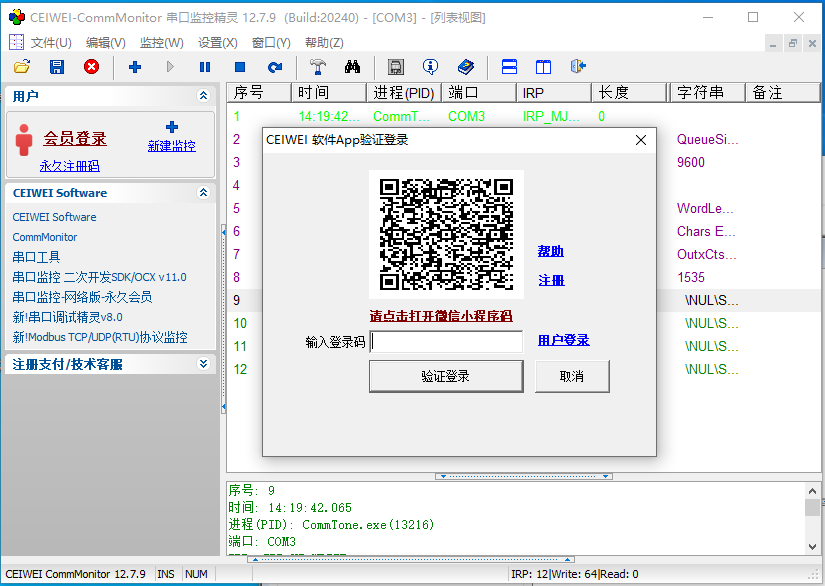The width and height of the screenshot is (825, 586).
Task: Close the CEIWEI 软件App验证登录 dialog
Action: [x=640, y=140]
